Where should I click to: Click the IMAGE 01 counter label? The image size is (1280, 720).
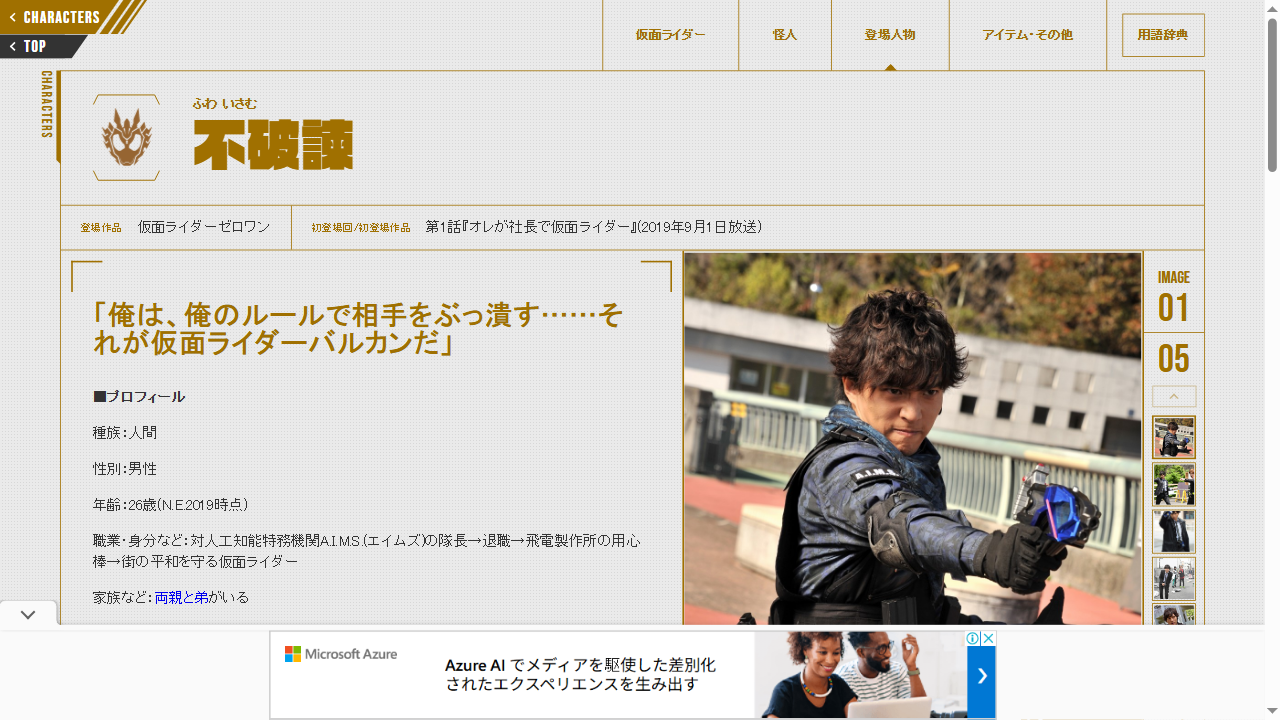[1174, 297]
